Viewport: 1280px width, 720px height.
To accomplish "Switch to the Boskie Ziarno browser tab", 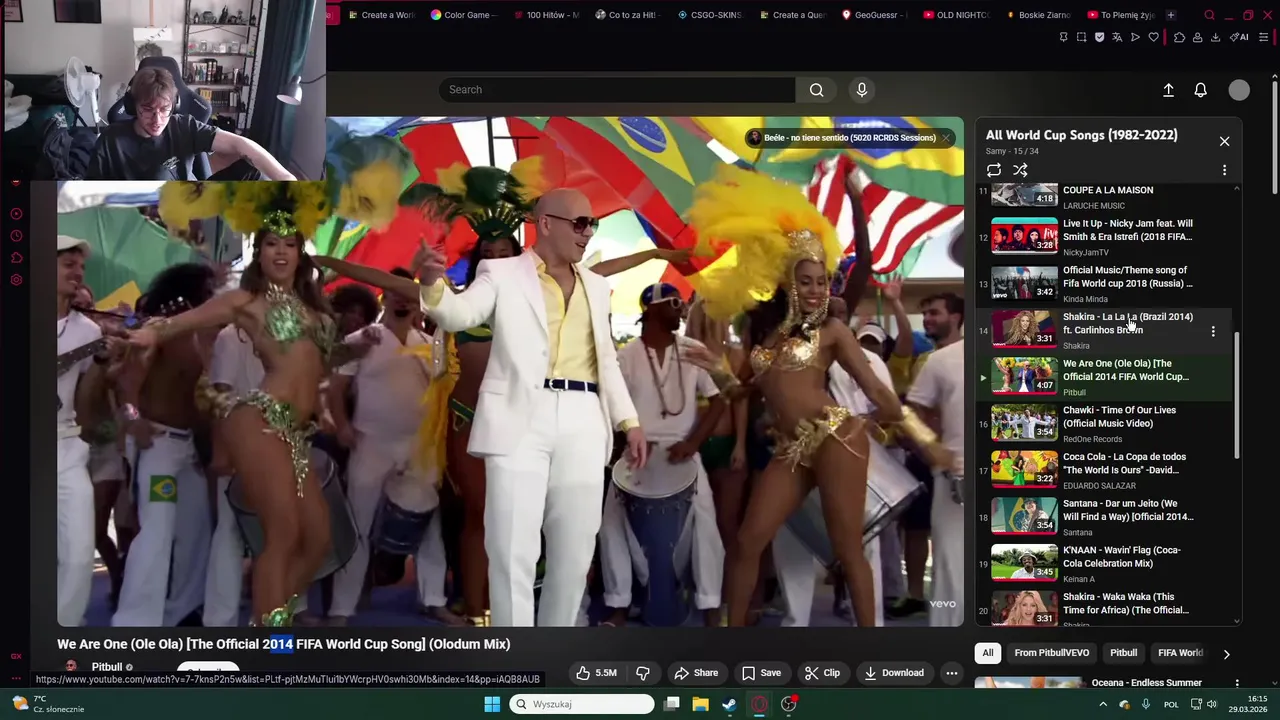I will 1038,15.
